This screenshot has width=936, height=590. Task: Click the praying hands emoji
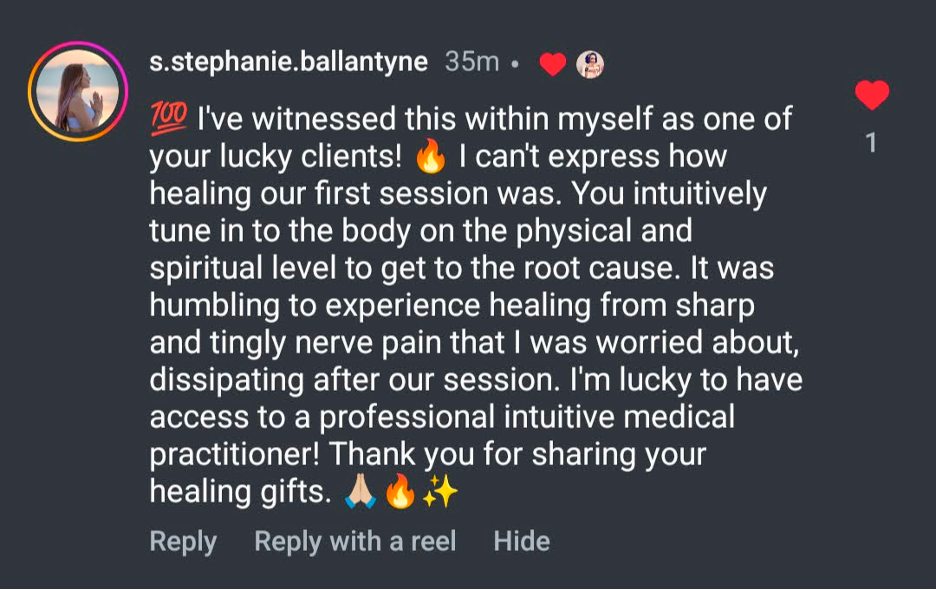(360, 492)
